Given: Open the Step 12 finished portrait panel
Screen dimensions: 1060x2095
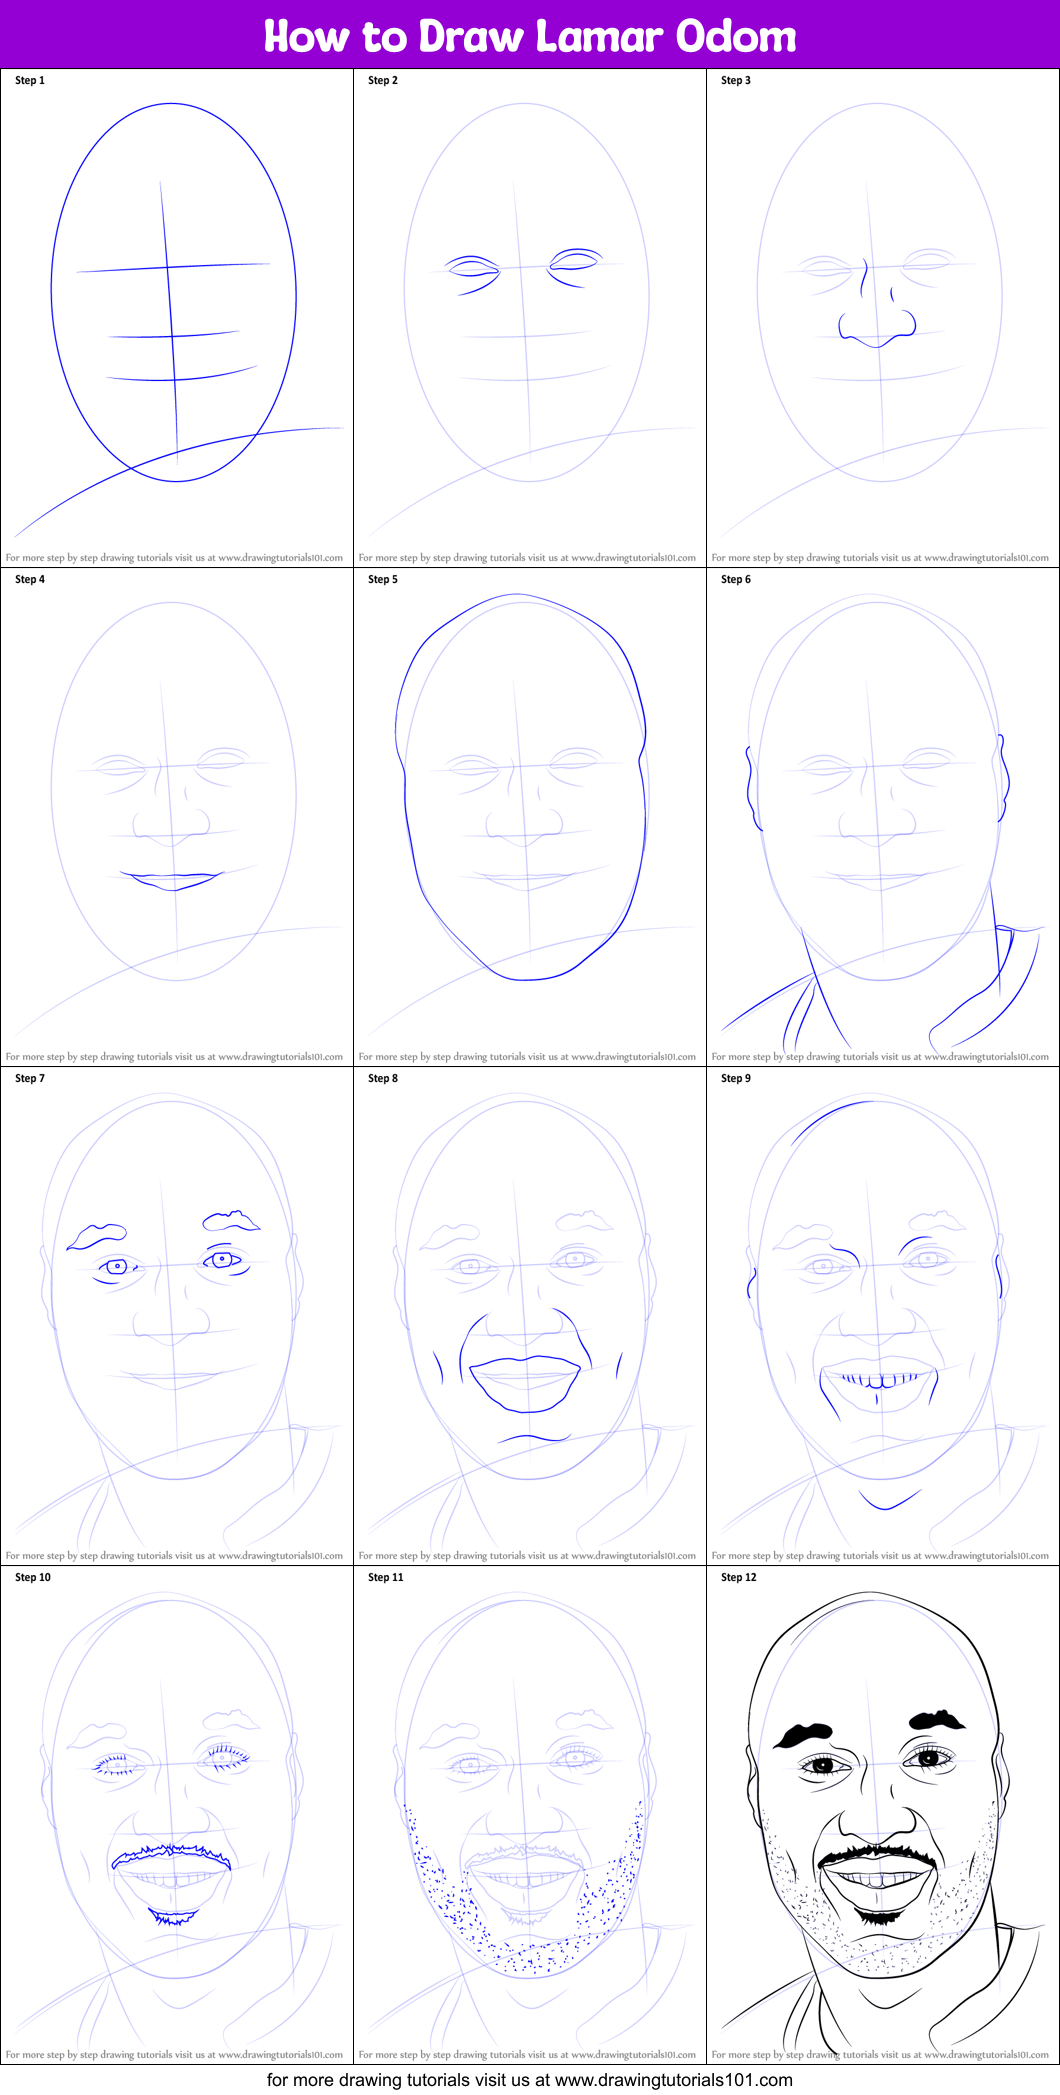Looking at the screenshot, I should (x=883, y=1815).
